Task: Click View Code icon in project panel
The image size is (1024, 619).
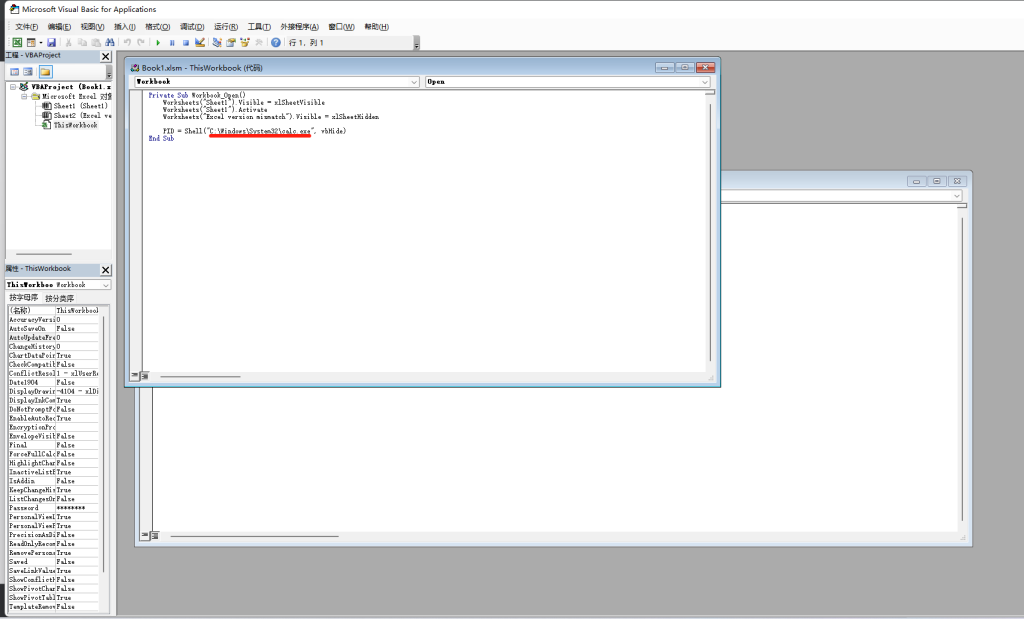Action: [x=14, y=72]
